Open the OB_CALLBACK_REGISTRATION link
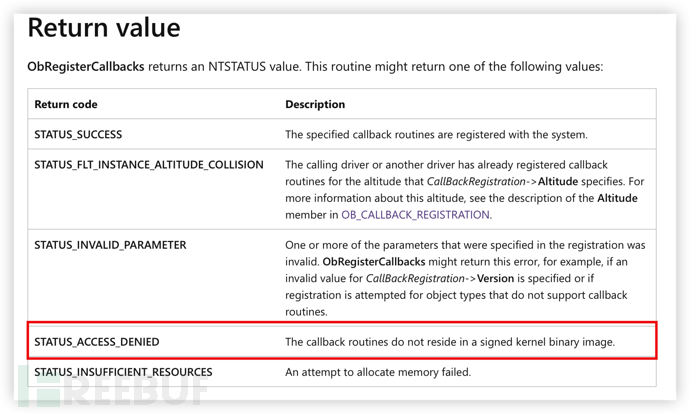The height and width of the screenshot is (414, 690). click(415, 215)
